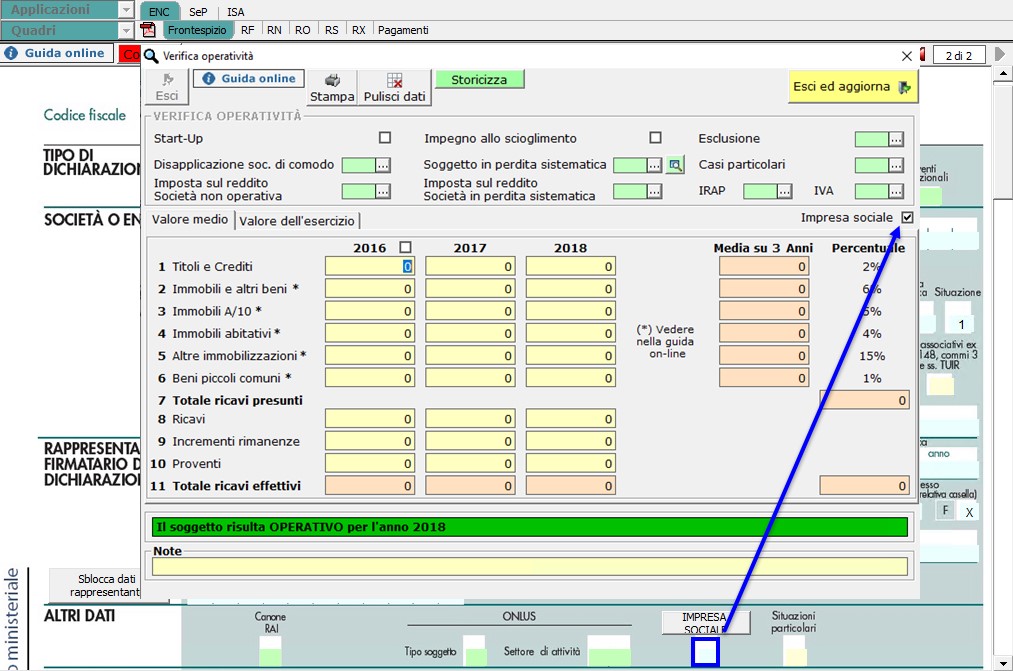Switch to the Valore medio tab

[x=190, y=220]
